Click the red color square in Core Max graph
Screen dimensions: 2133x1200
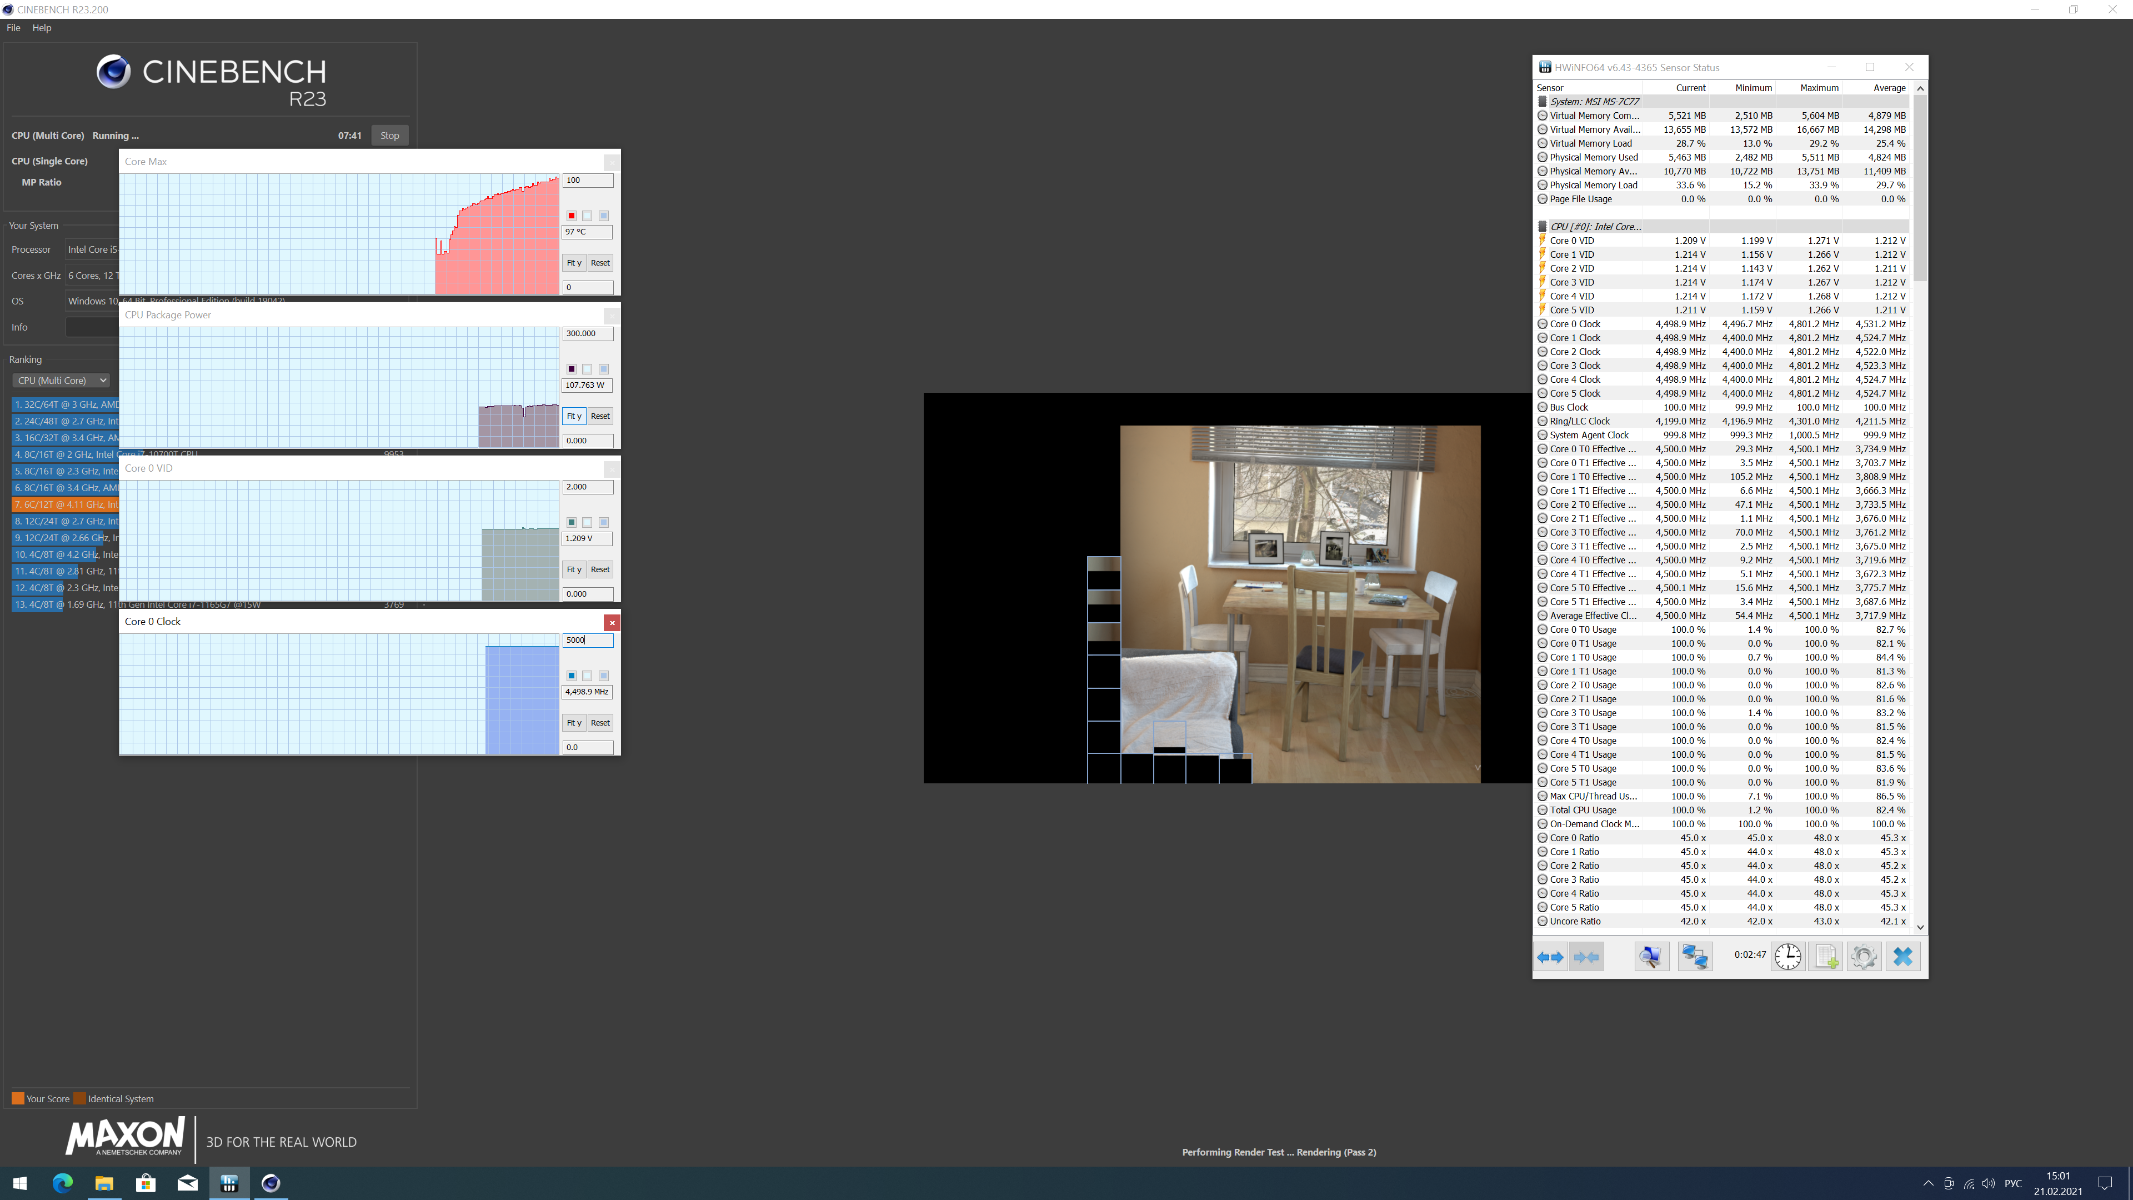point(571,216)
